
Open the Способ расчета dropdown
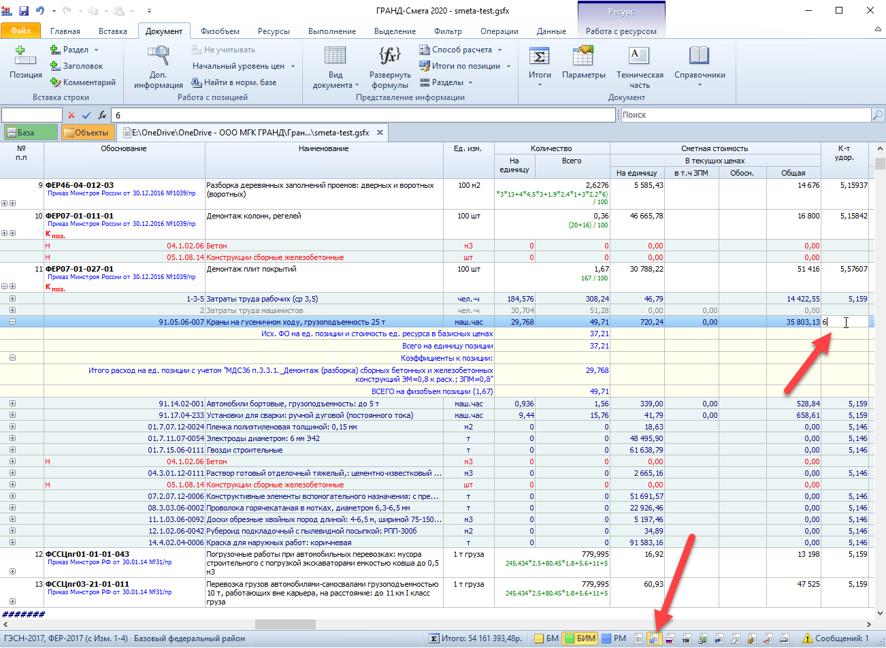tap(500, 50)
